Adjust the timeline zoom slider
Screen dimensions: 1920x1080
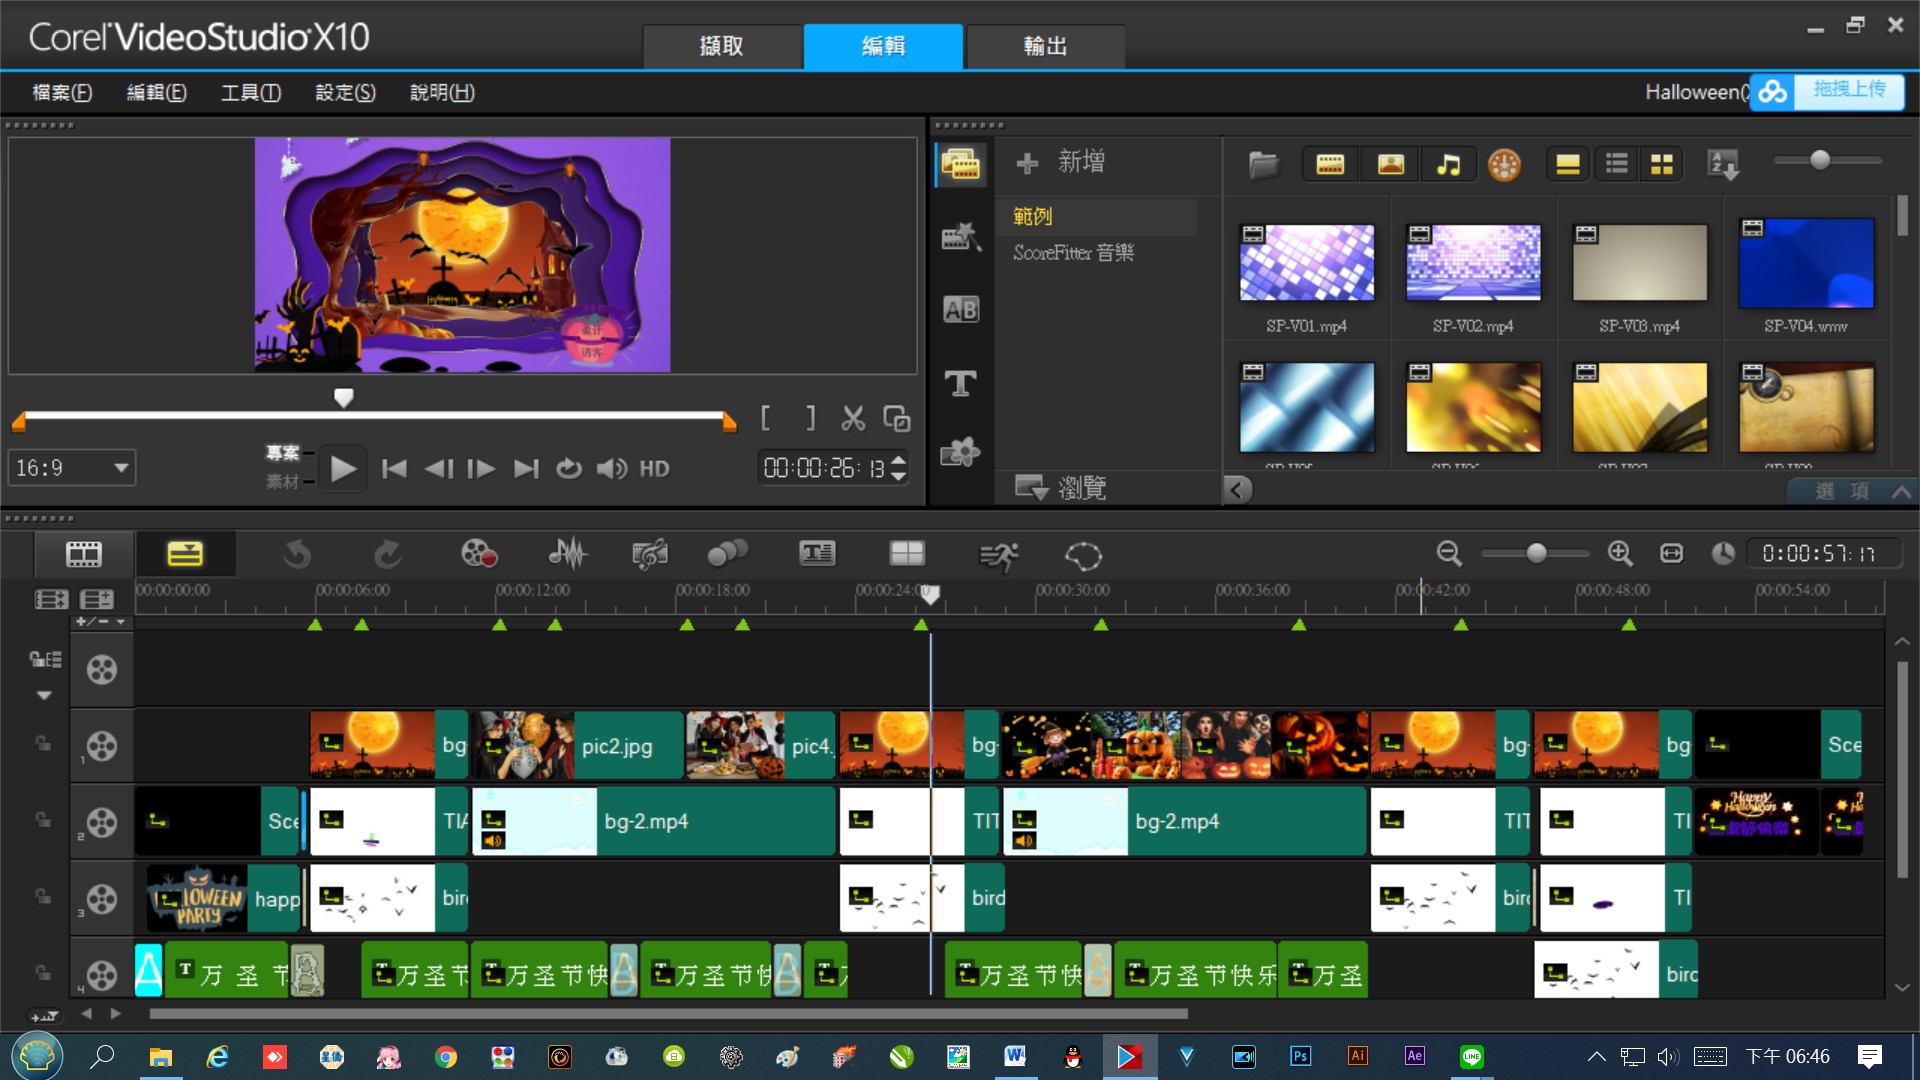1537,553
